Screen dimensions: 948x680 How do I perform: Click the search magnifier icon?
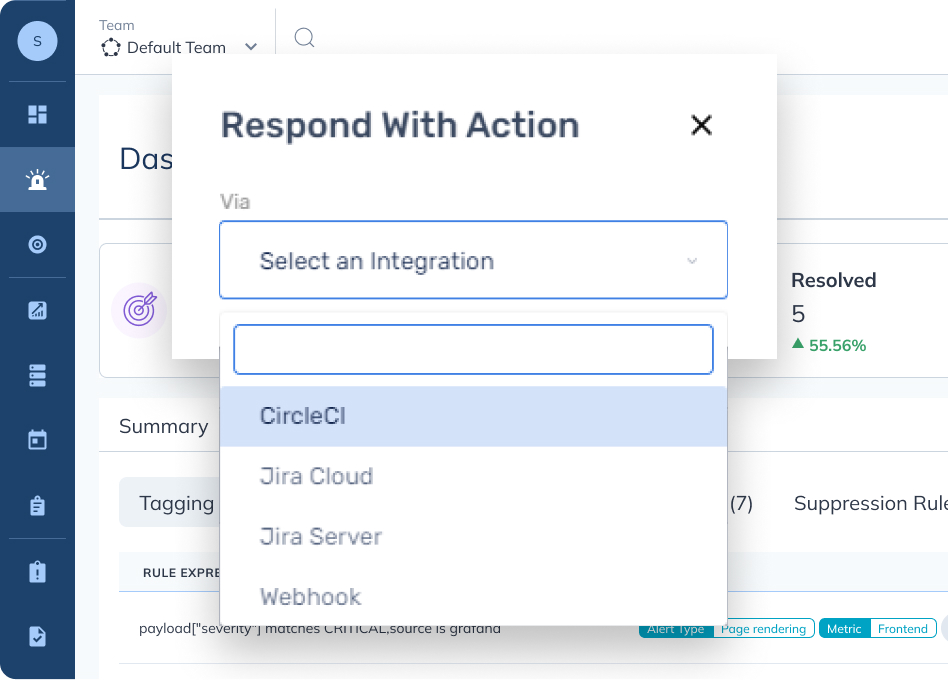304,37
